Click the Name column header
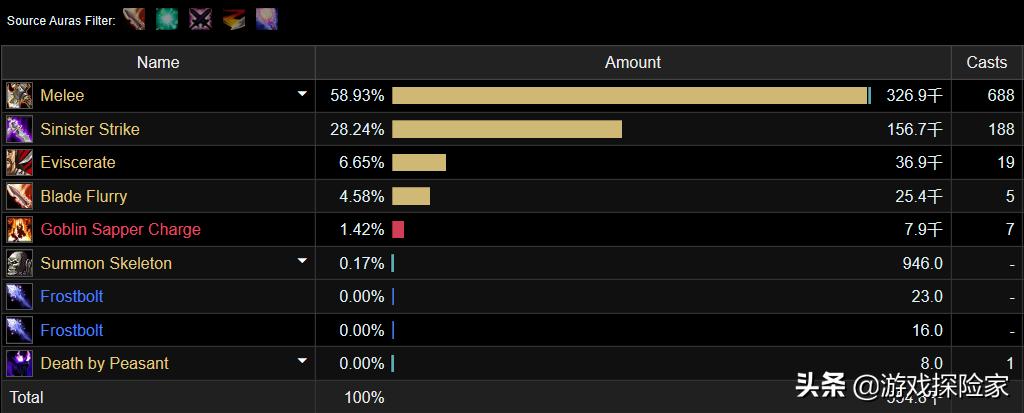Viewport: 1024px width, 413px height. 158,62
